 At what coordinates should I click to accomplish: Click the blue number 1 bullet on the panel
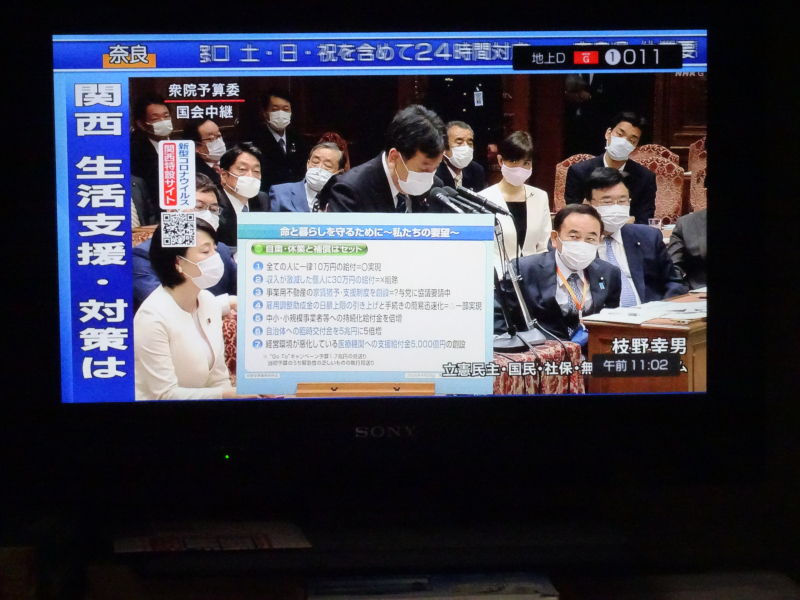tap(258, 266)
